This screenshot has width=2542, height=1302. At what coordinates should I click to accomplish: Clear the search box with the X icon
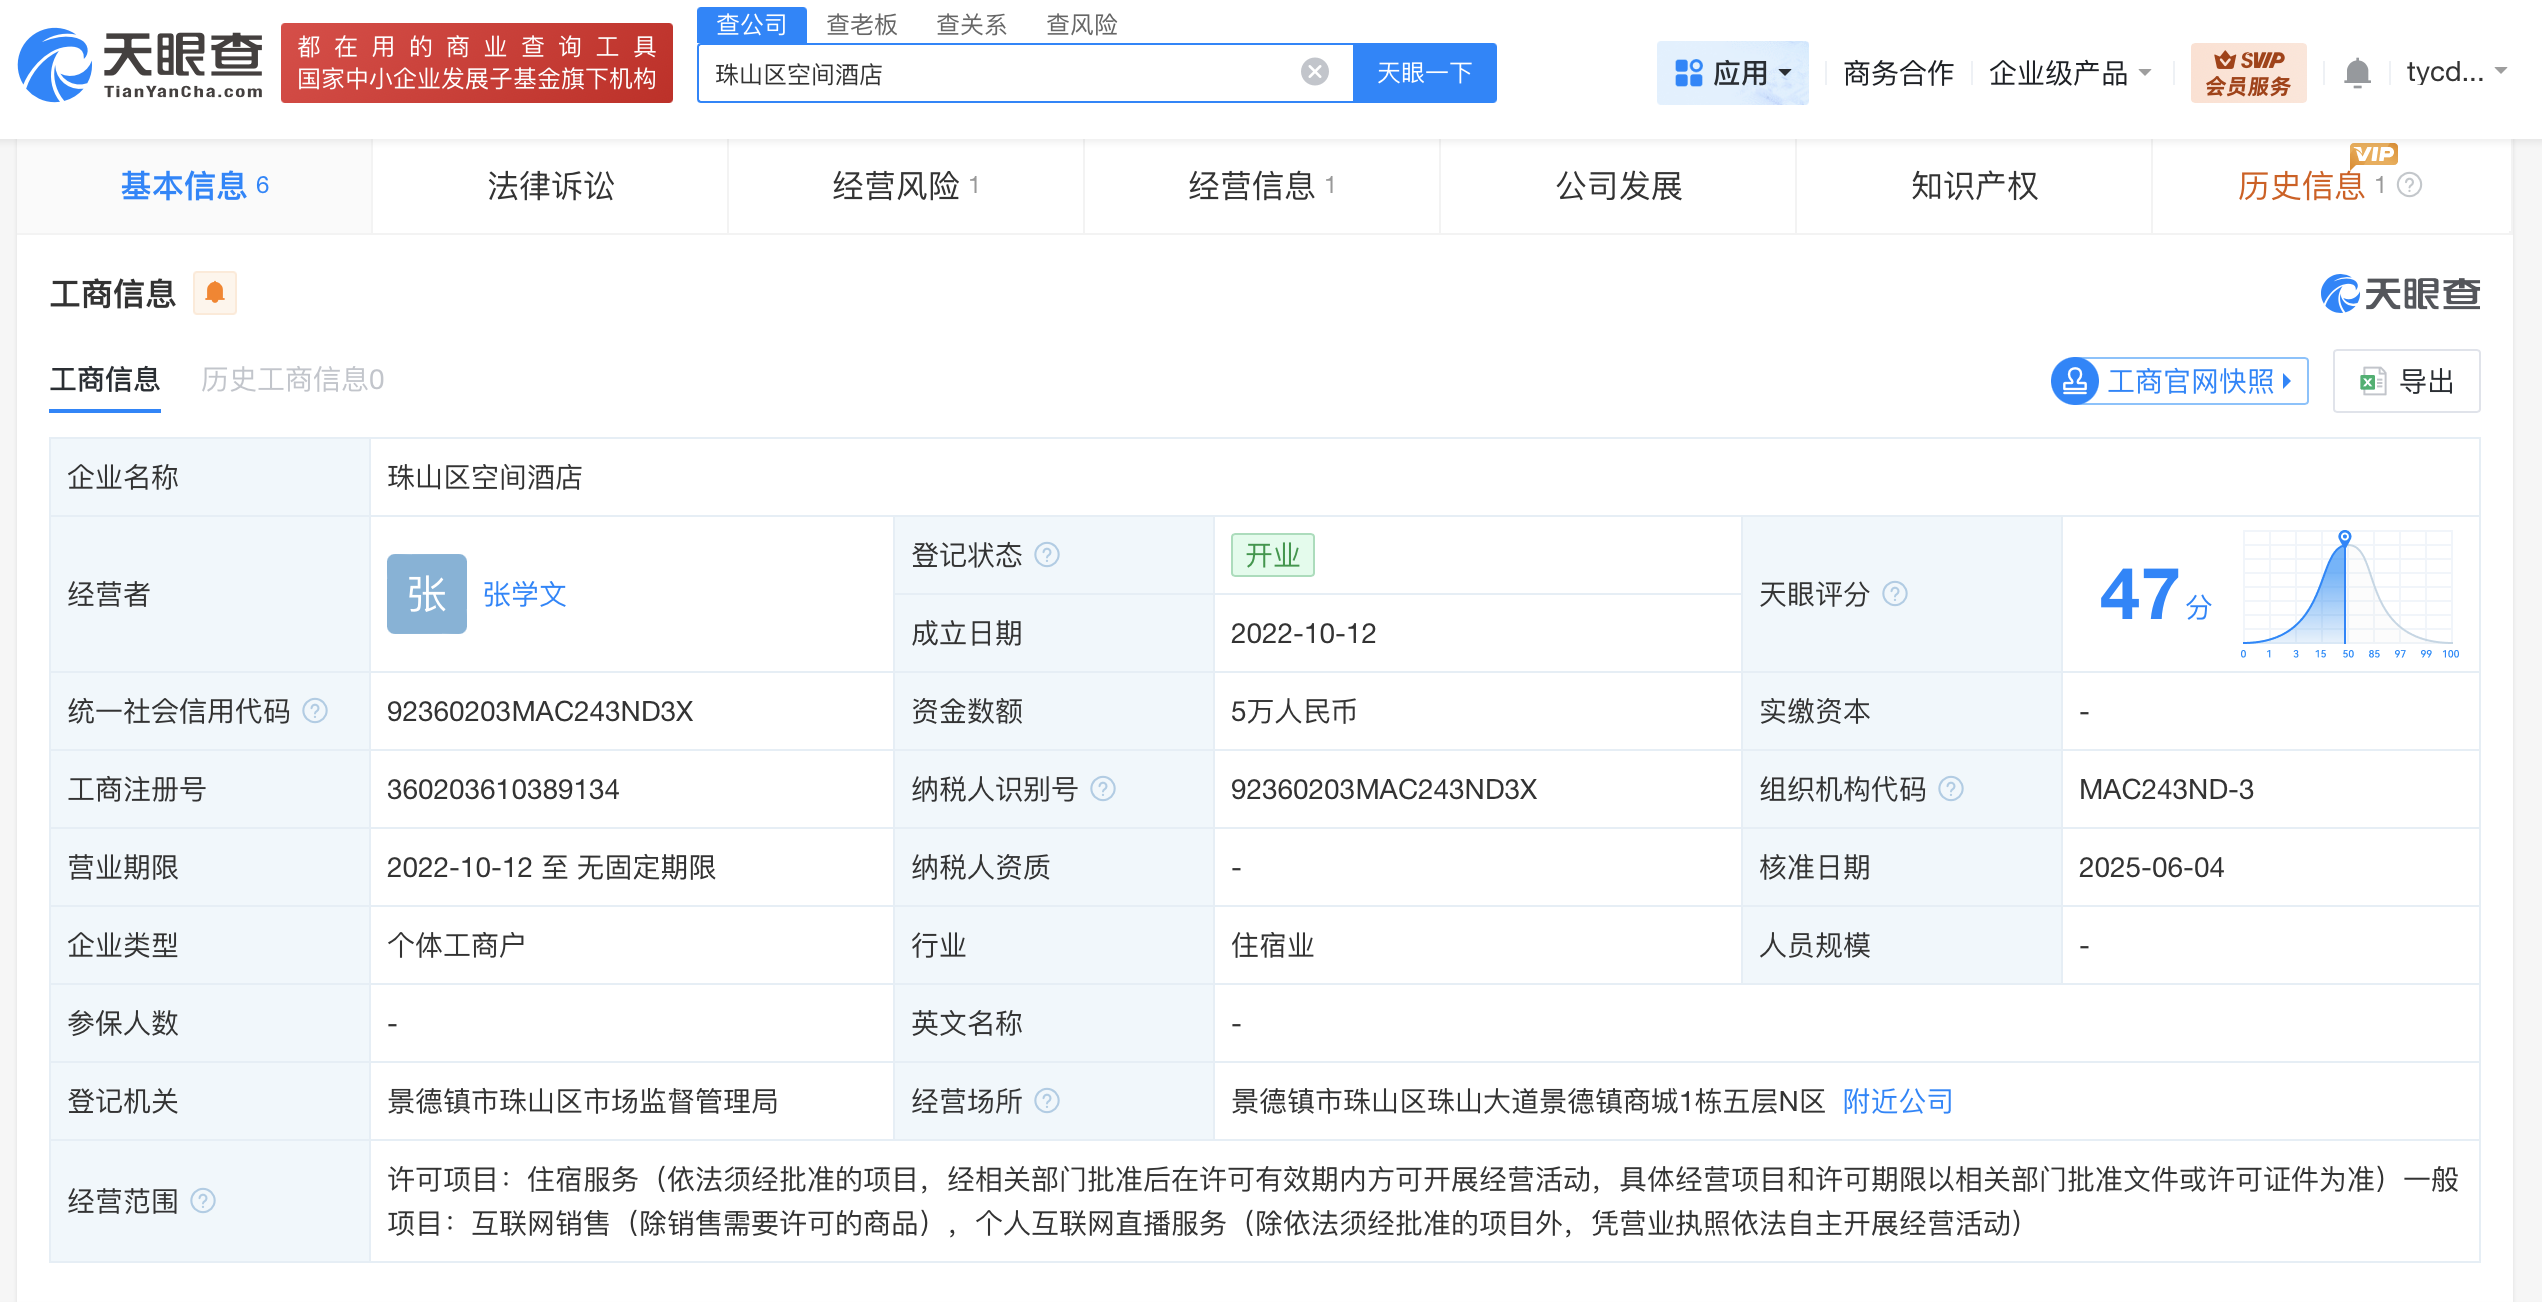coord(1314,72)
